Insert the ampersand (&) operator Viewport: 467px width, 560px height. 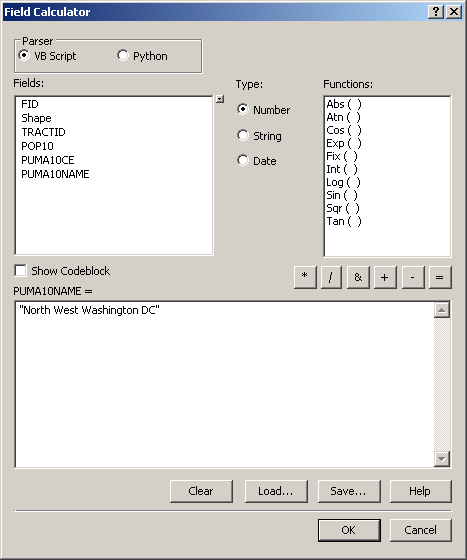[358, 277]
